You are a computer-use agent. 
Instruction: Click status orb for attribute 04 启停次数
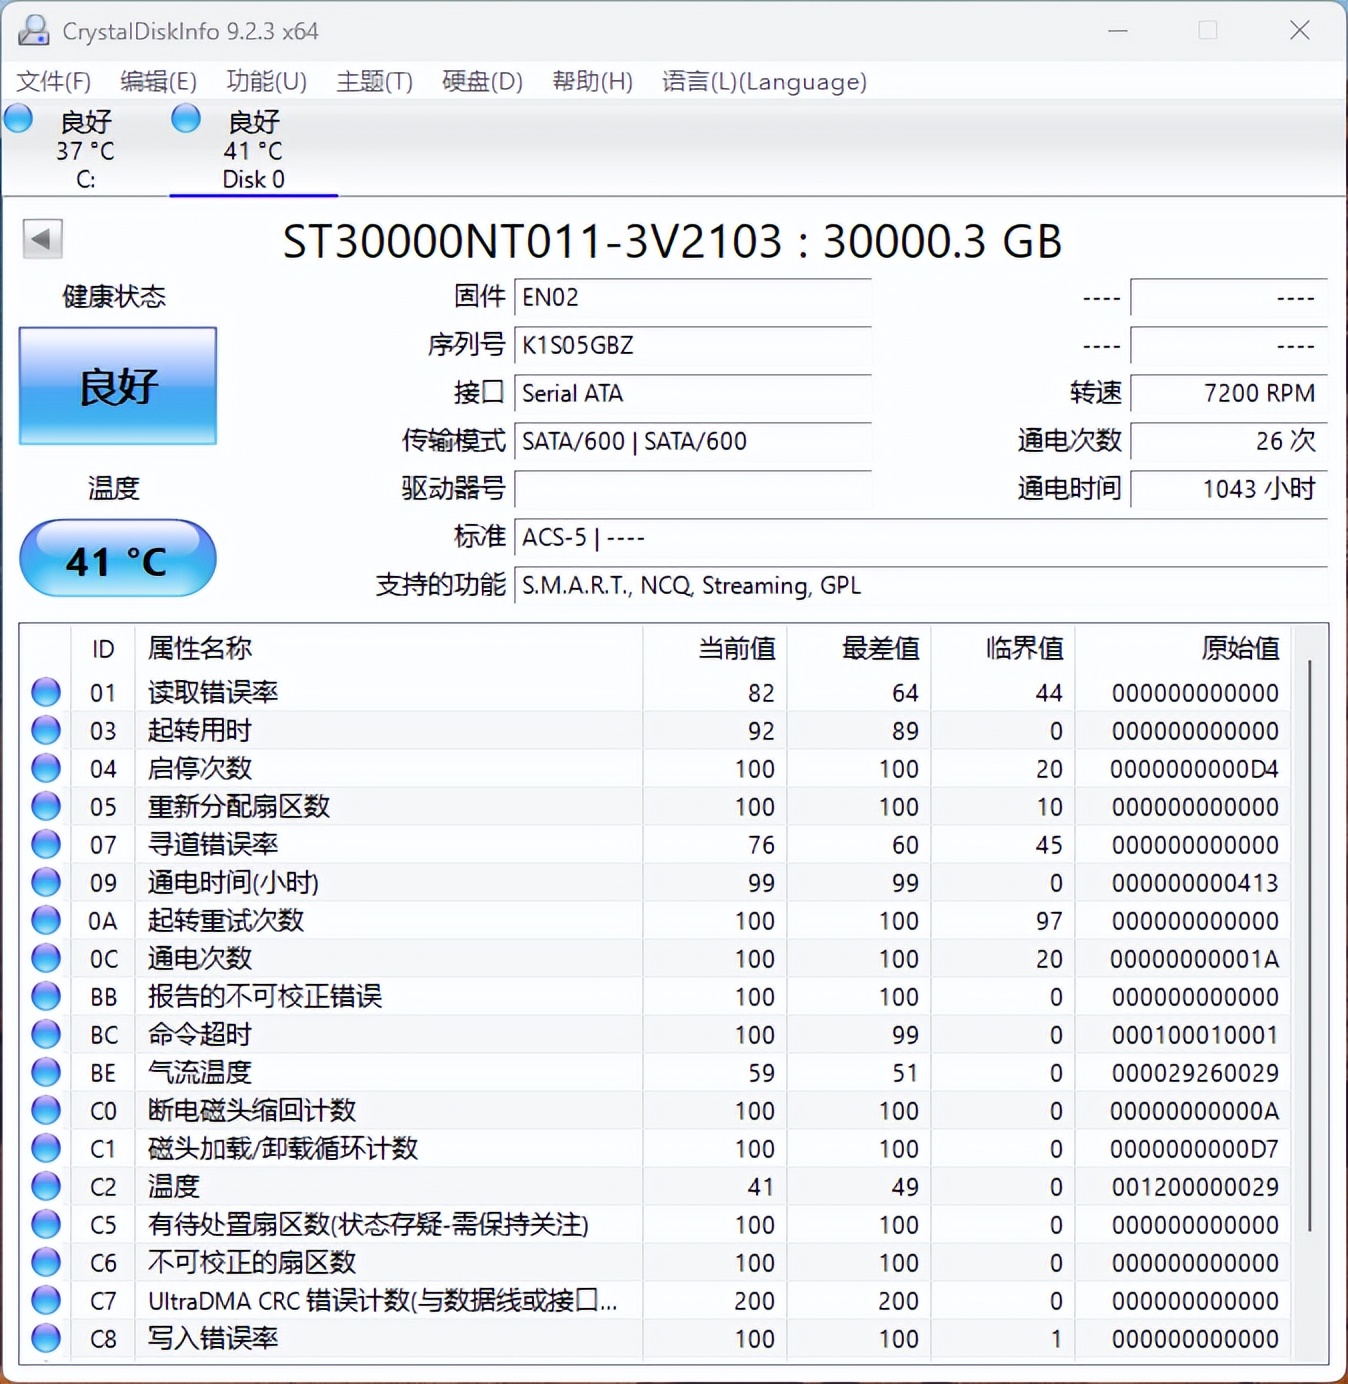tap(46, 768)
